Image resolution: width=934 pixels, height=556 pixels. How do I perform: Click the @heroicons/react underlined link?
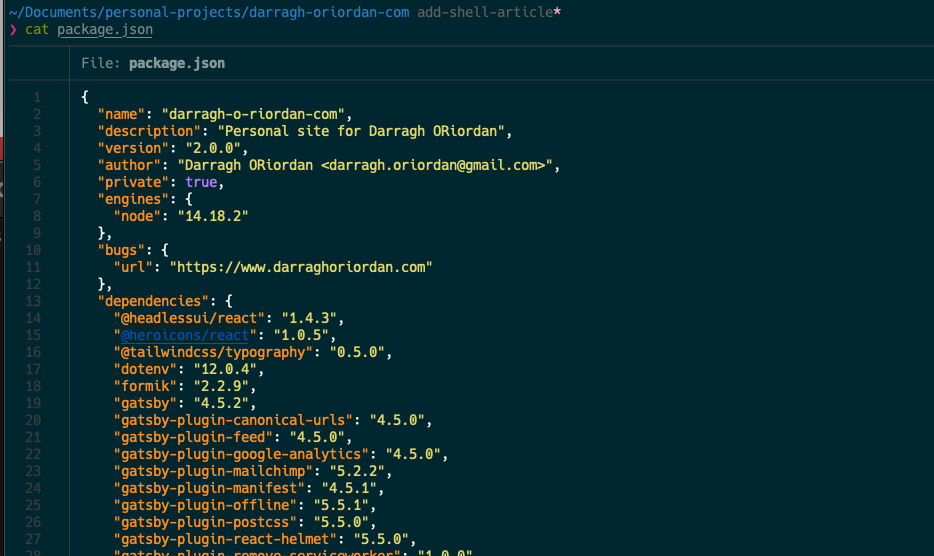[x=185, y=336]
